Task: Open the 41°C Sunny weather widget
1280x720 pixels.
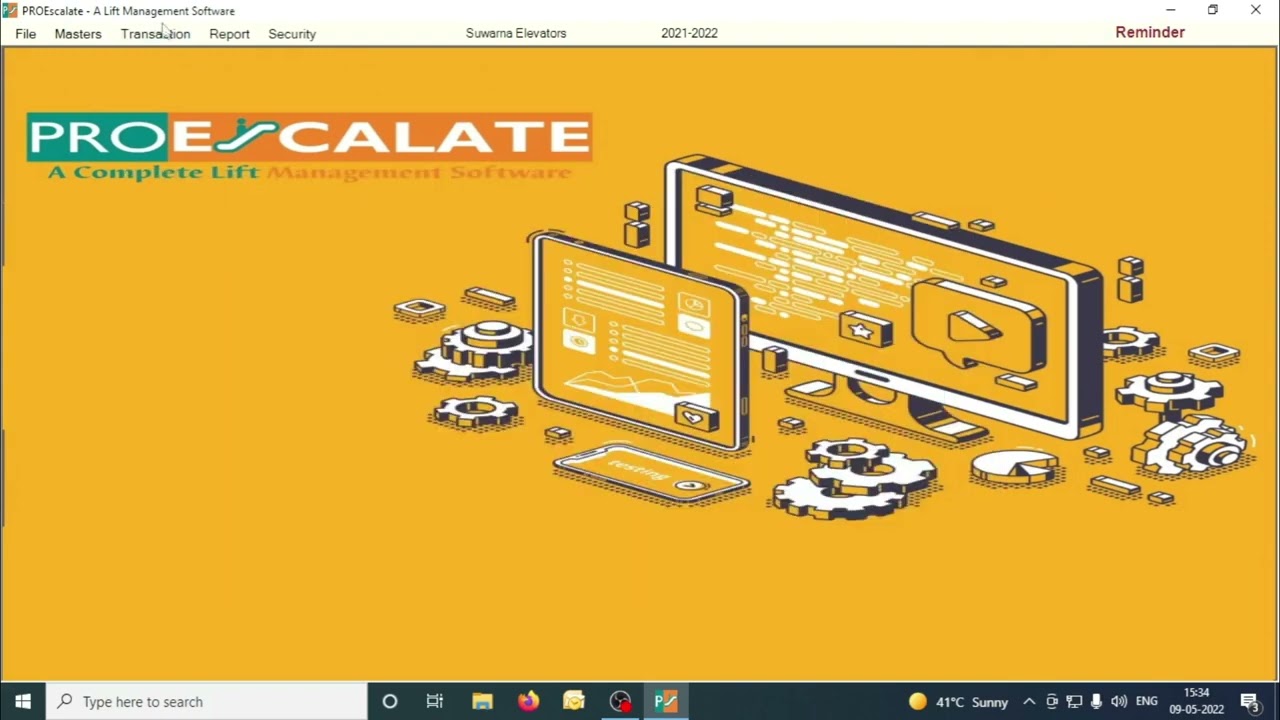Action: [958, 702]
